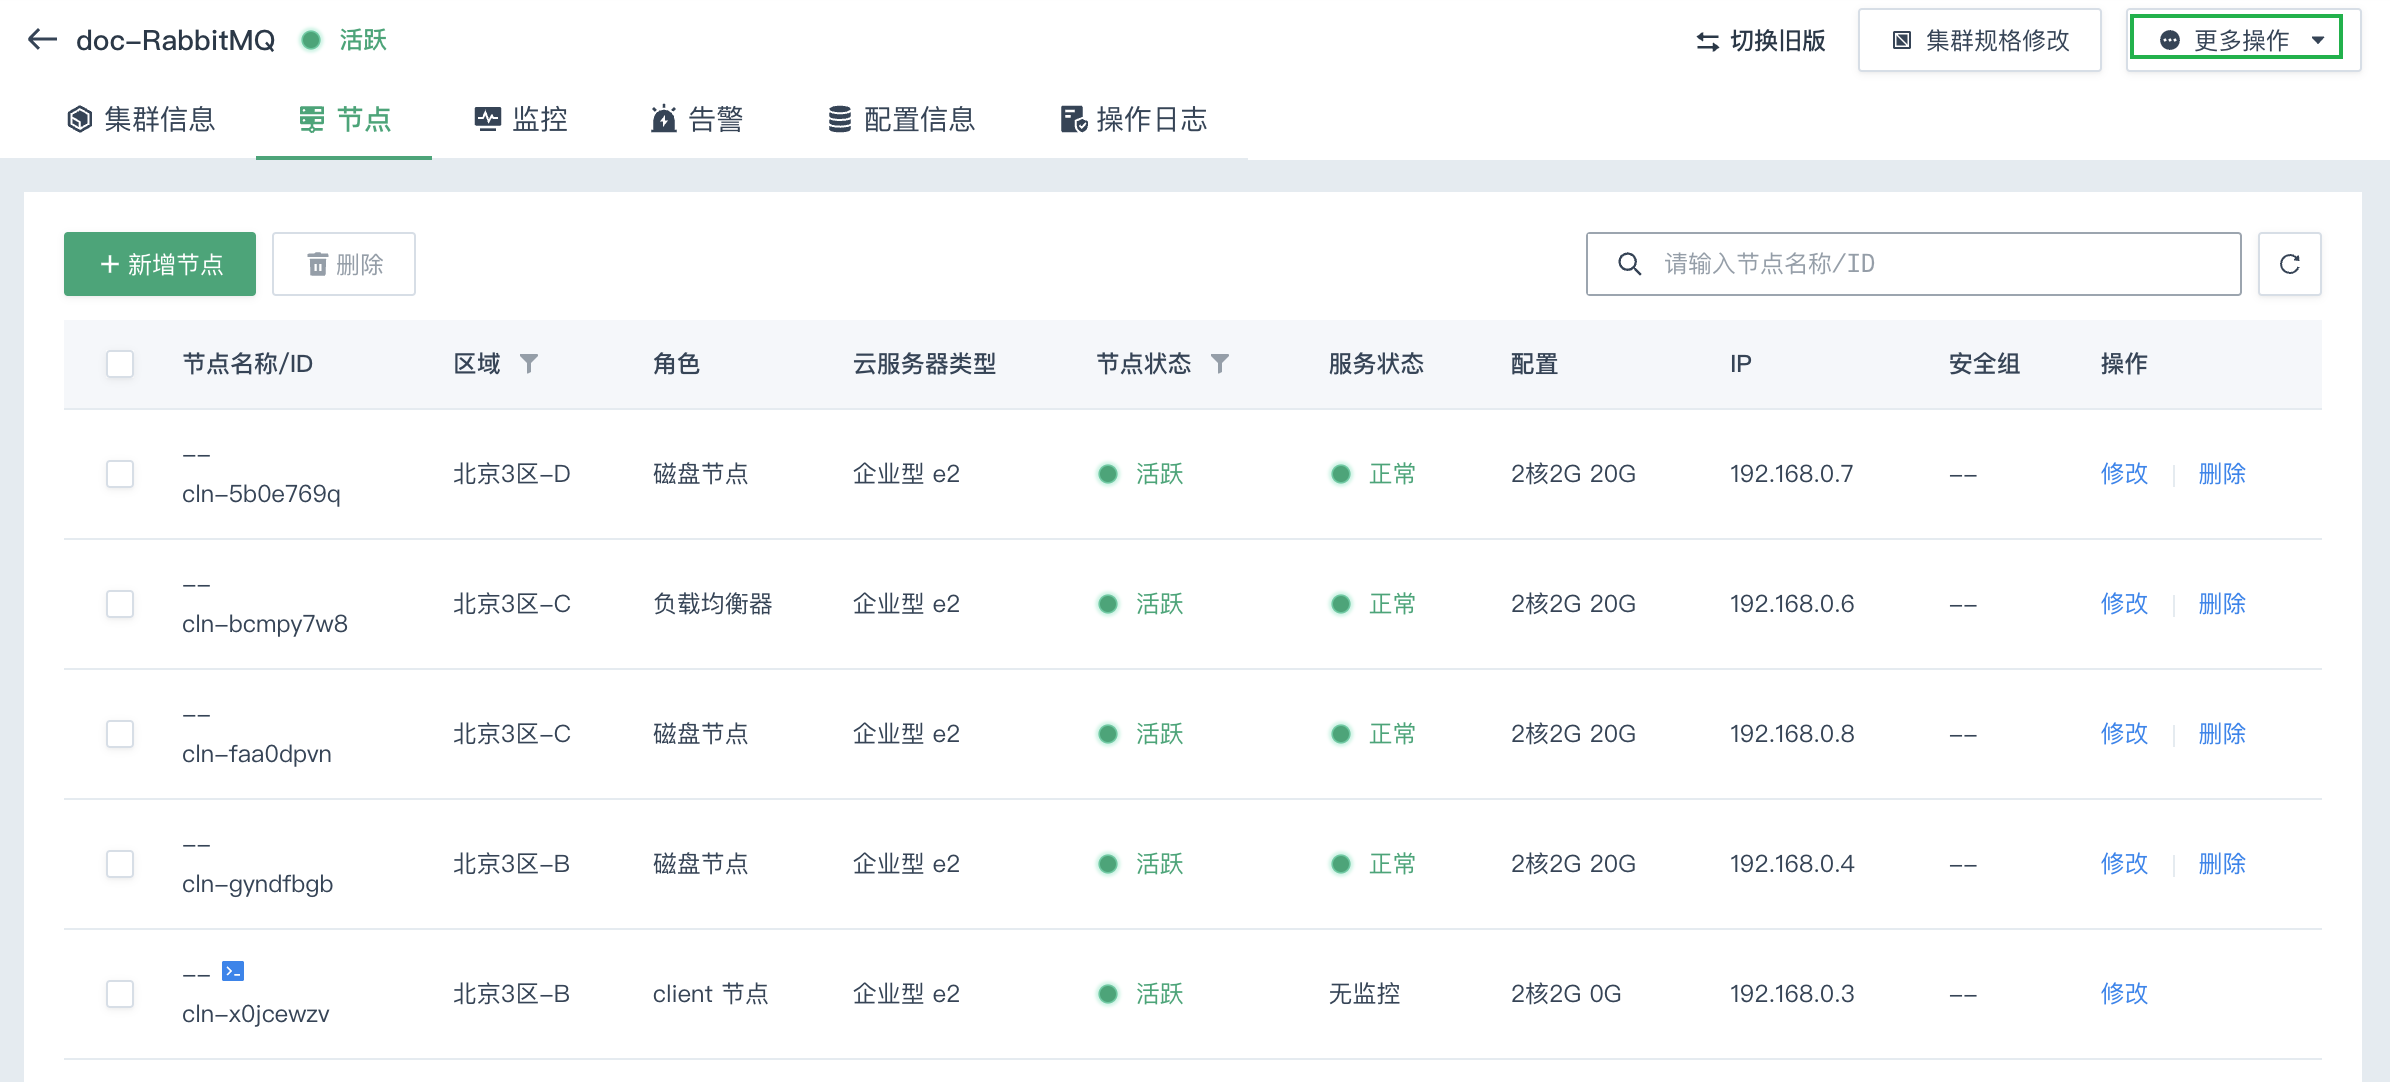The image size is (2390, 1082).
Task: Click the node status filter icon
Action: coord(1219,364)
